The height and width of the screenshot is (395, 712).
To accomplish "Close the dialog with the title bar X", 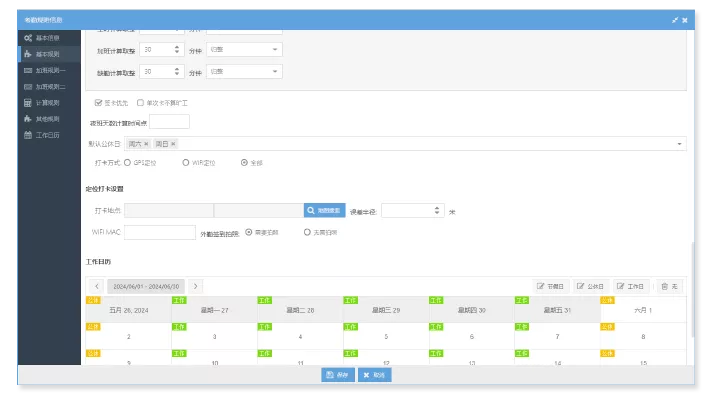I will click(x=685, y=20).
